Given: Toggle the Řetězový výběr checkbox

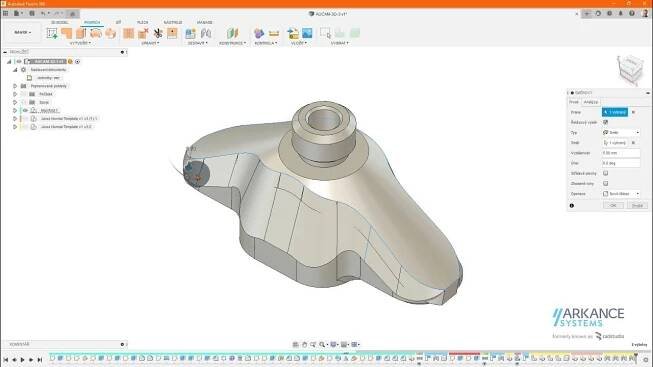Looking at the screenshot, I should coord(606,122).
